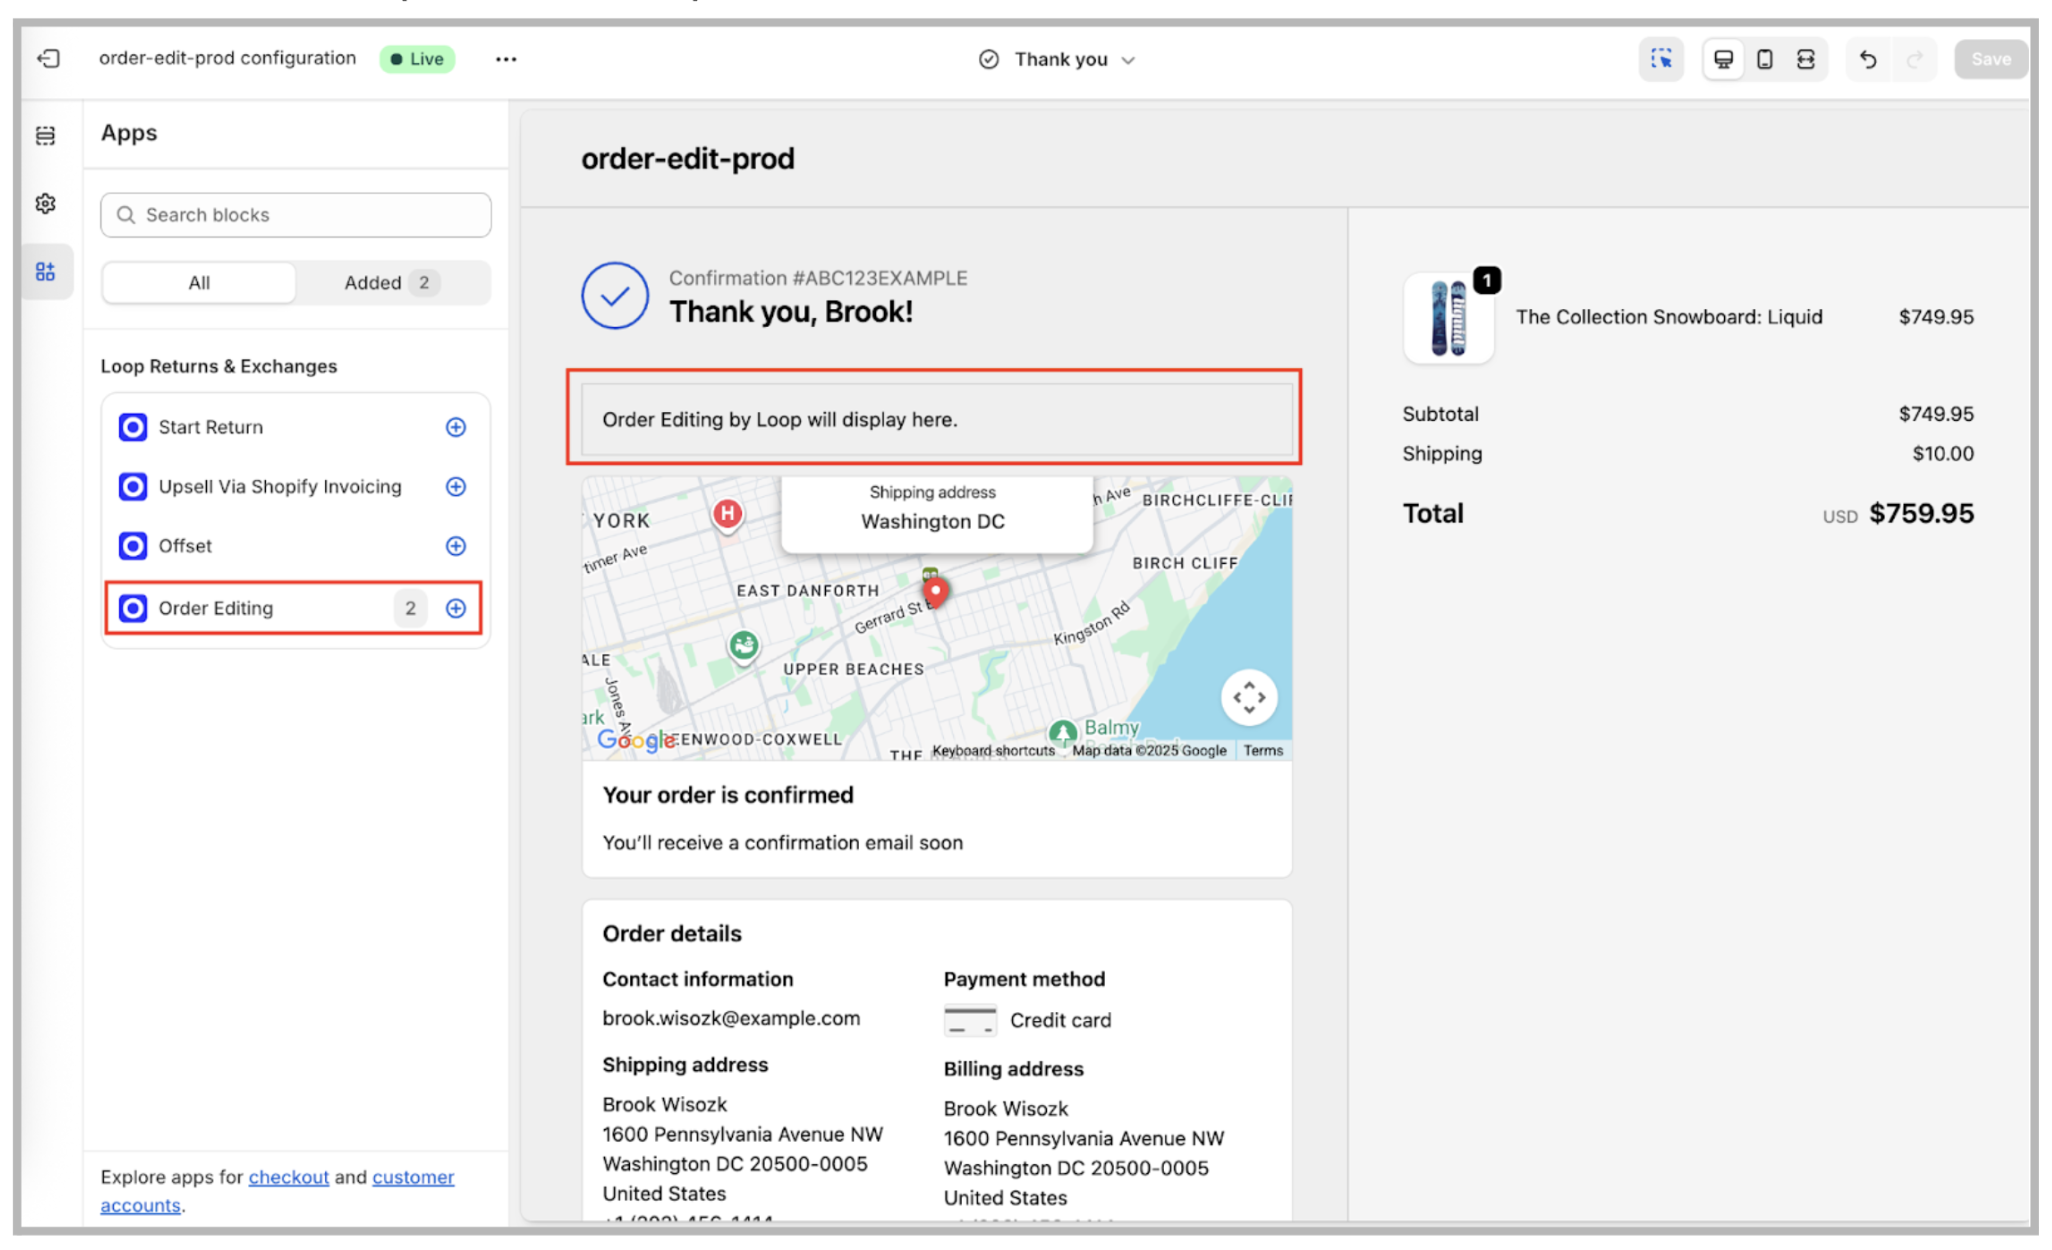Open the Settings gear sidebar icon
Viewport: 2052px width, 1250px height.
coord(46,204)
